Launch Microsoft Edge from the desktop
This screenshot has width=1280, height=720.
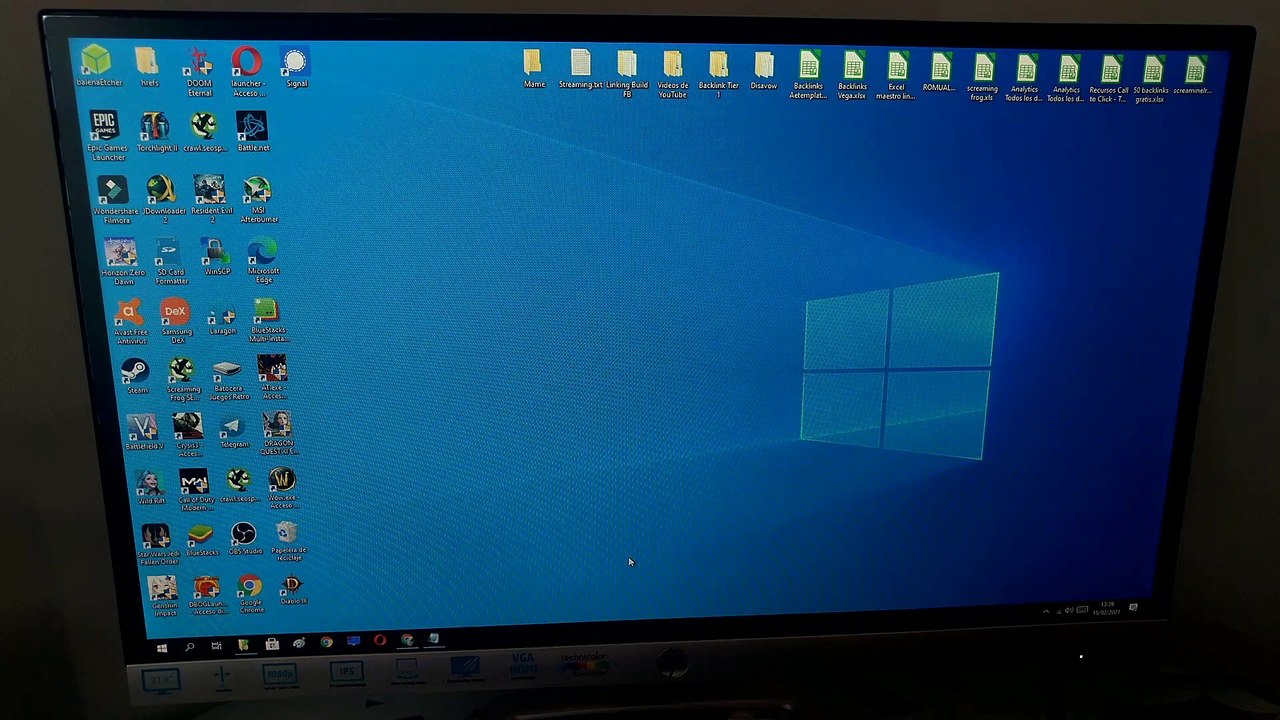(x=263, y=261)
